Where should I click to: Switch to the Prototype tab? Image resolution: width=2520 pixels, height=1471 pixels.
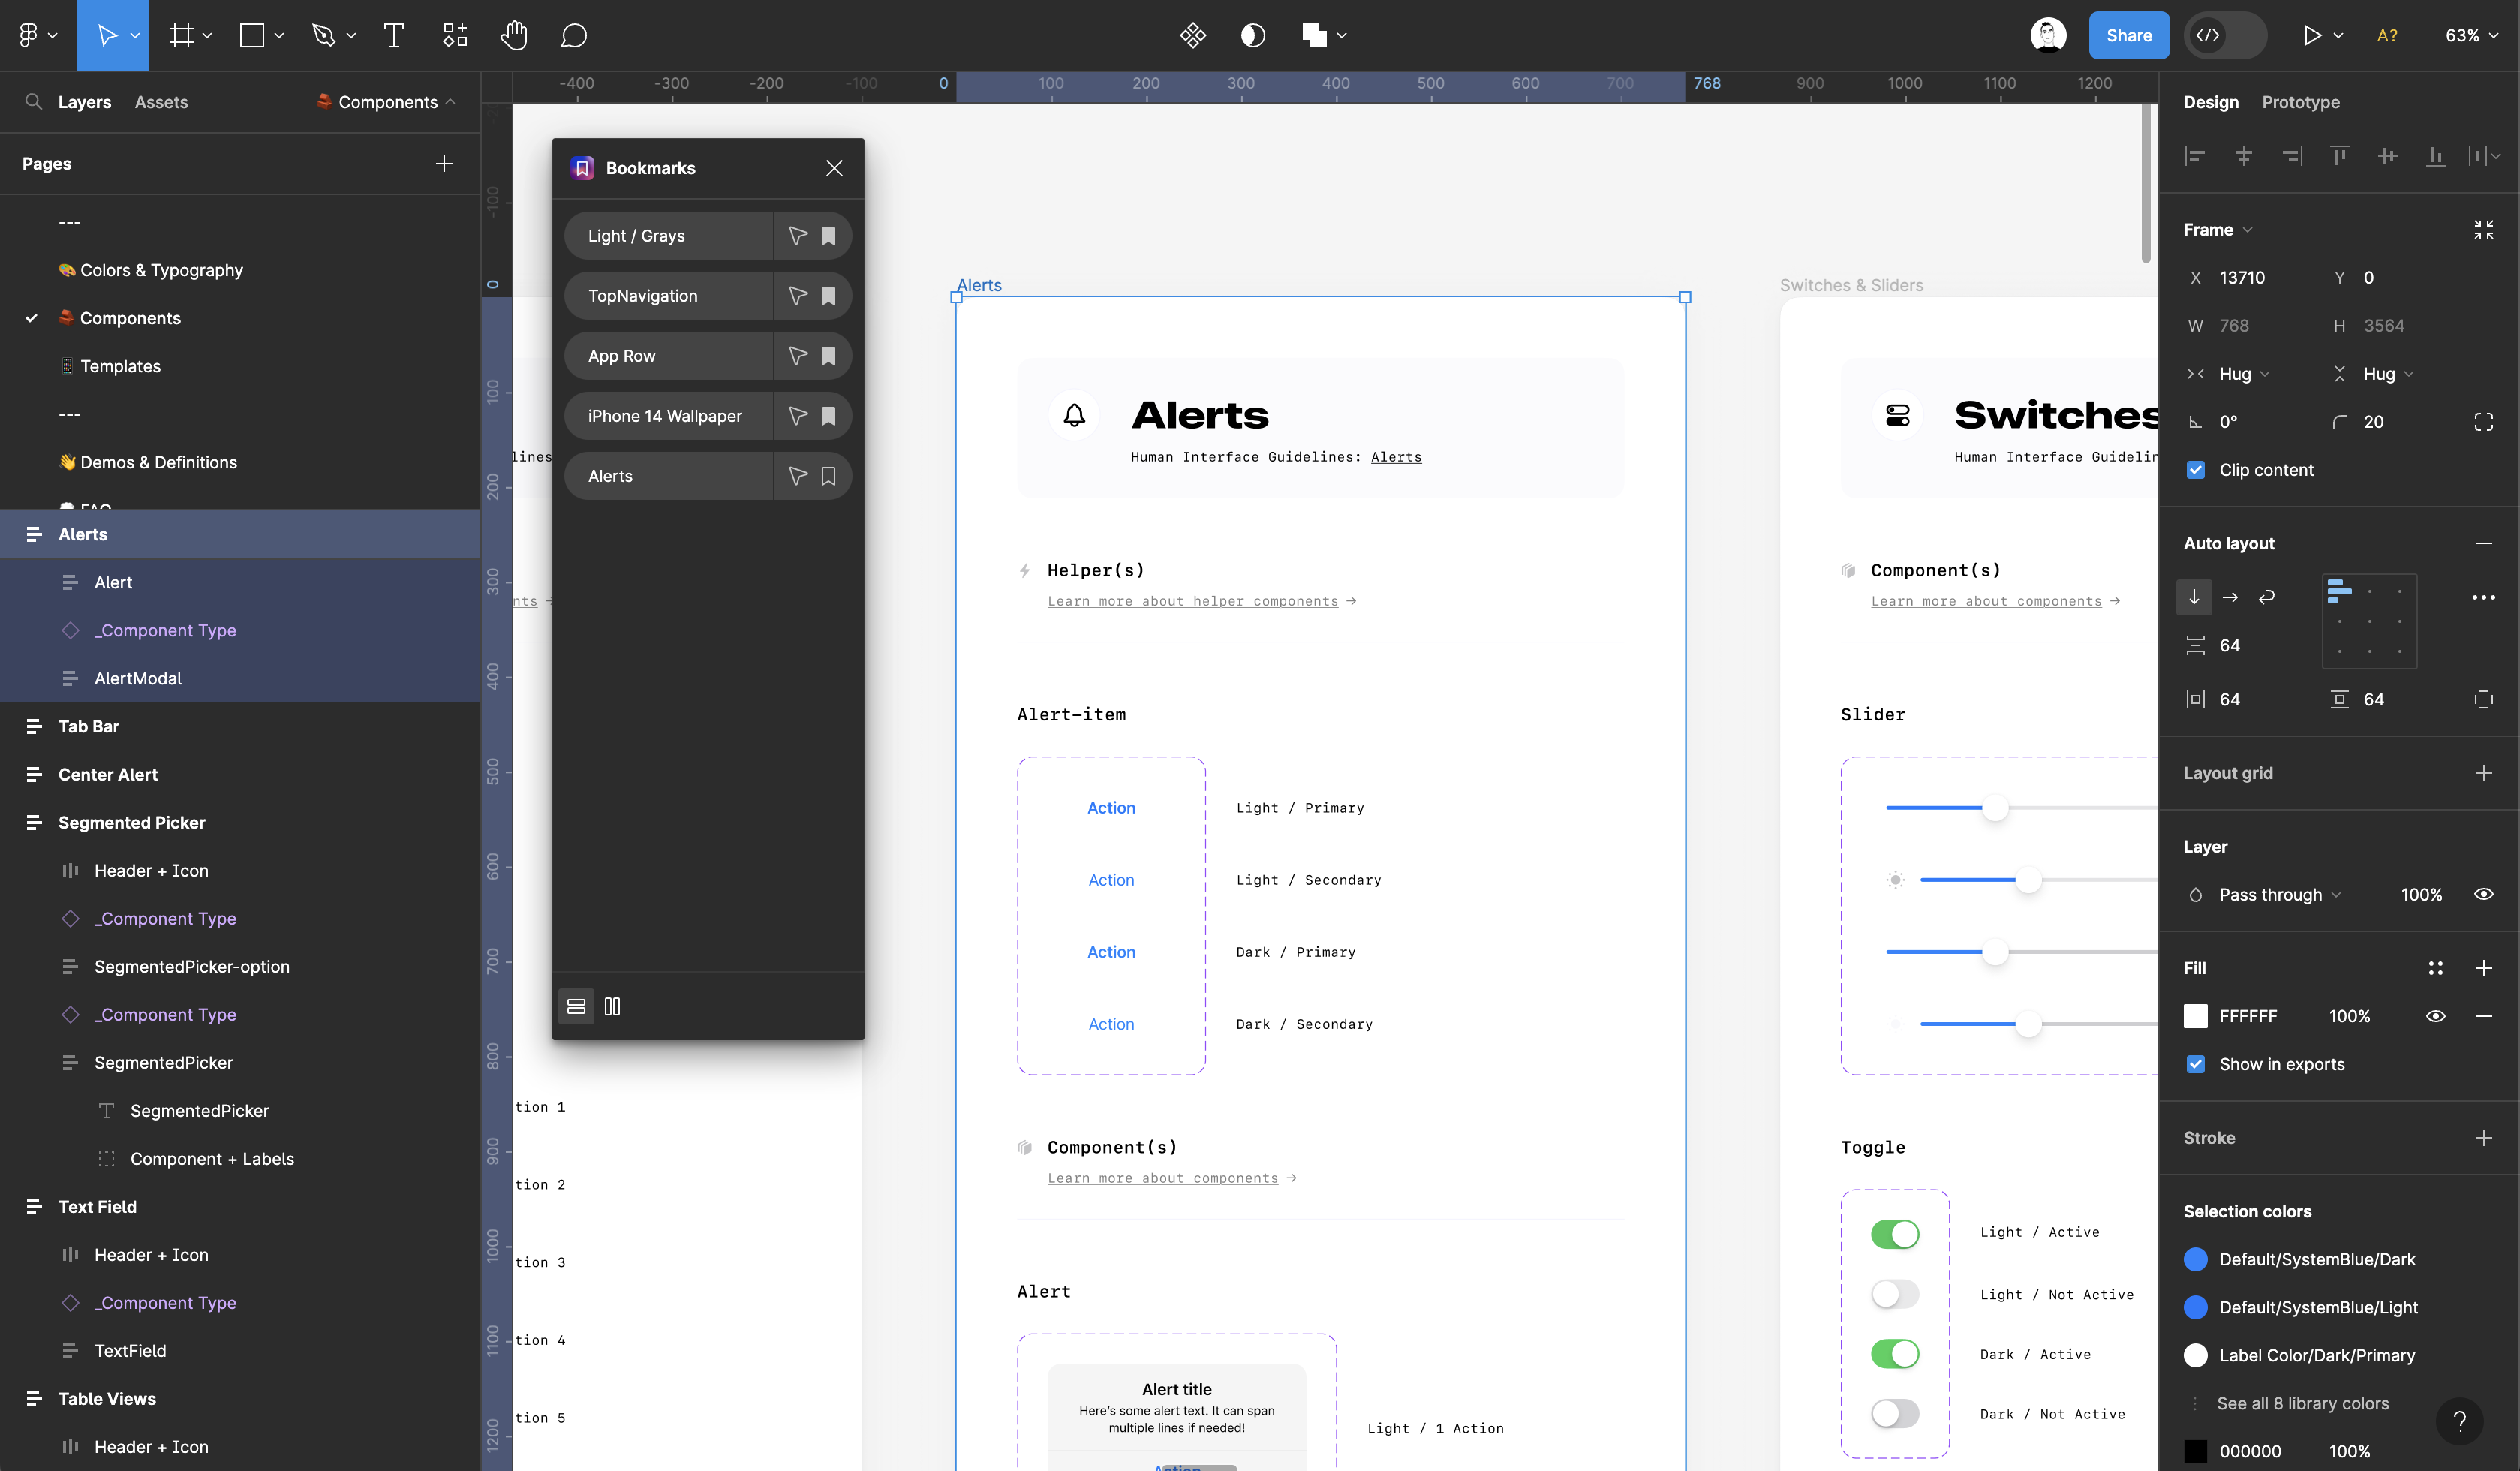point(2300,102)
